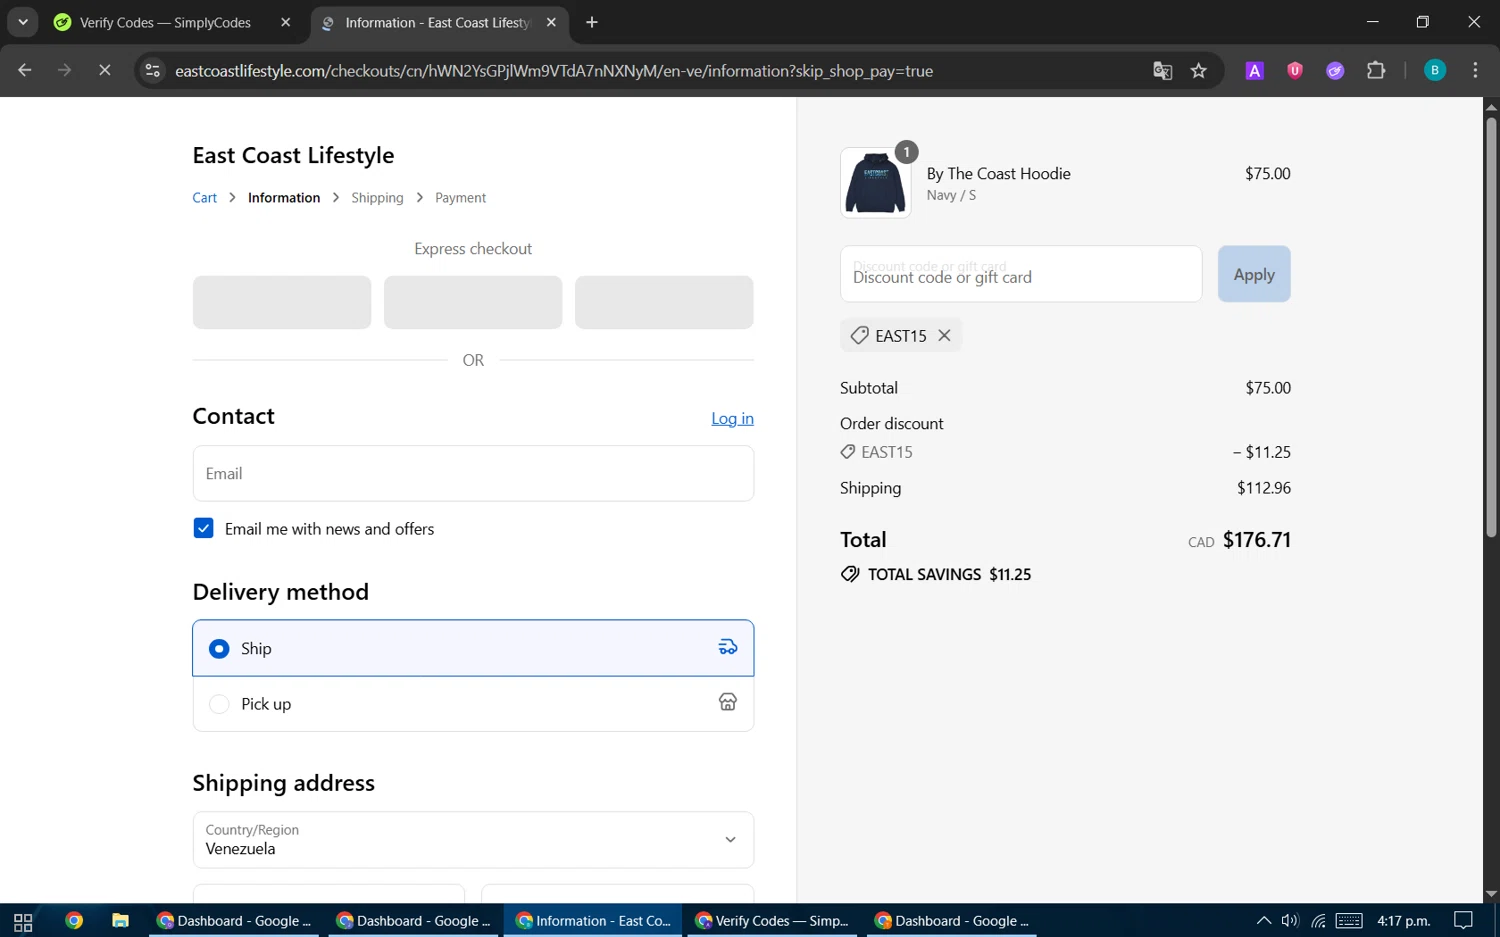The height and width of the screenshot is (937, 1500).
Task: Open Chrome from the taskbar
Action: coord(74,921)
